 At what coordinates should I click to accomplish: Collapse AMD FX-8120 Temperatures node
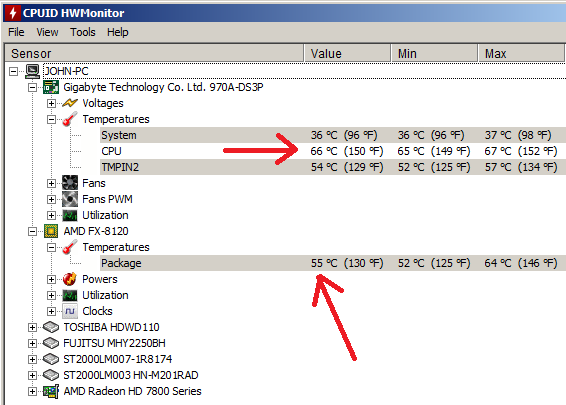(x=51, y=247)
